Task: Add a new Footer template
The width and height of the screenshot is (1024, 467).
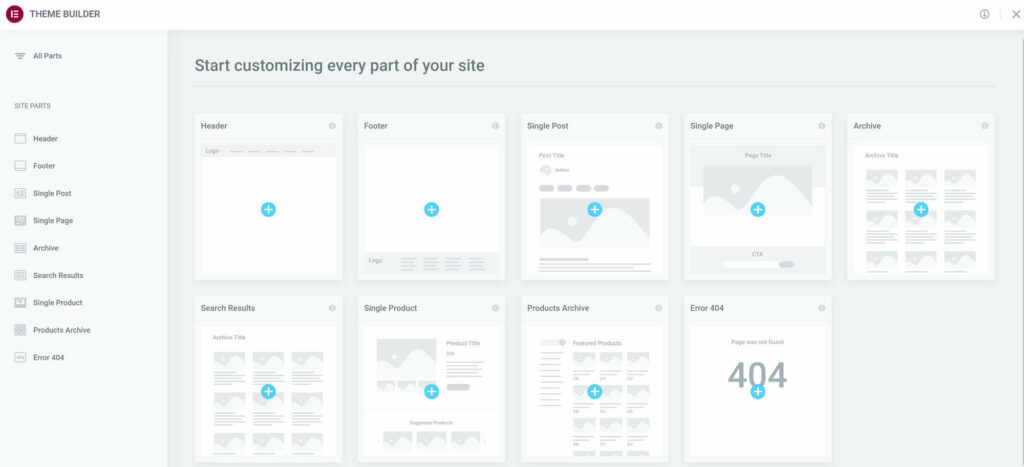Action: click(x=432, y=210)
